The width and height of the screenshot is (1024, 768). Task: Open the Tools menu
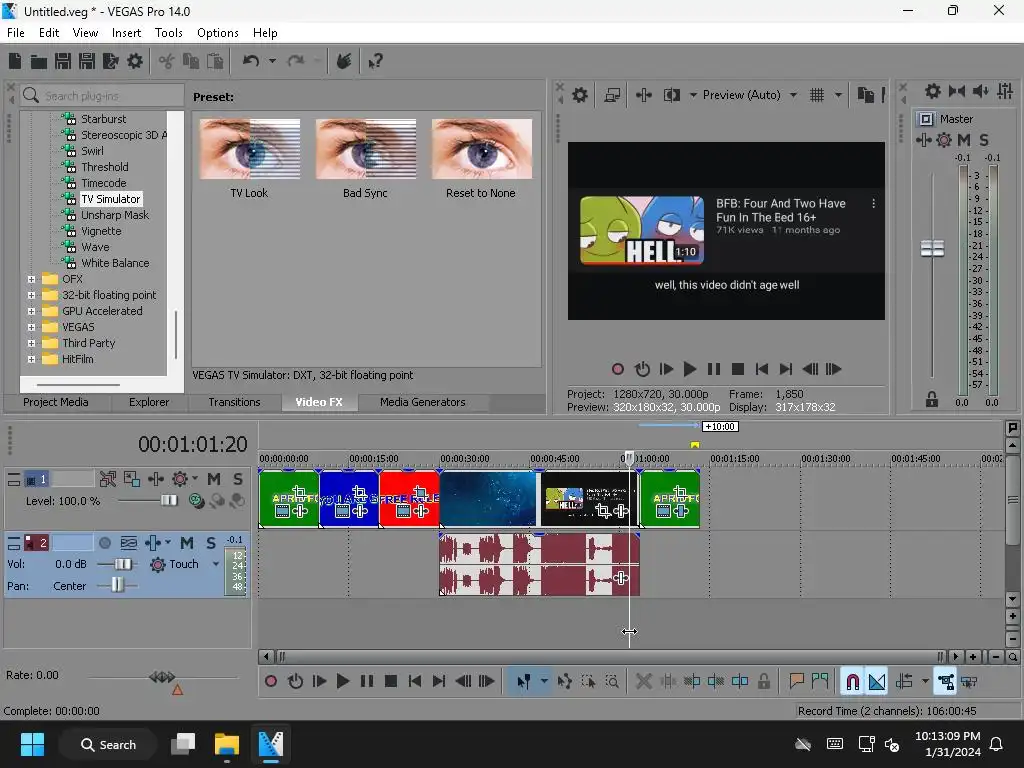click(x=168, y=33)
